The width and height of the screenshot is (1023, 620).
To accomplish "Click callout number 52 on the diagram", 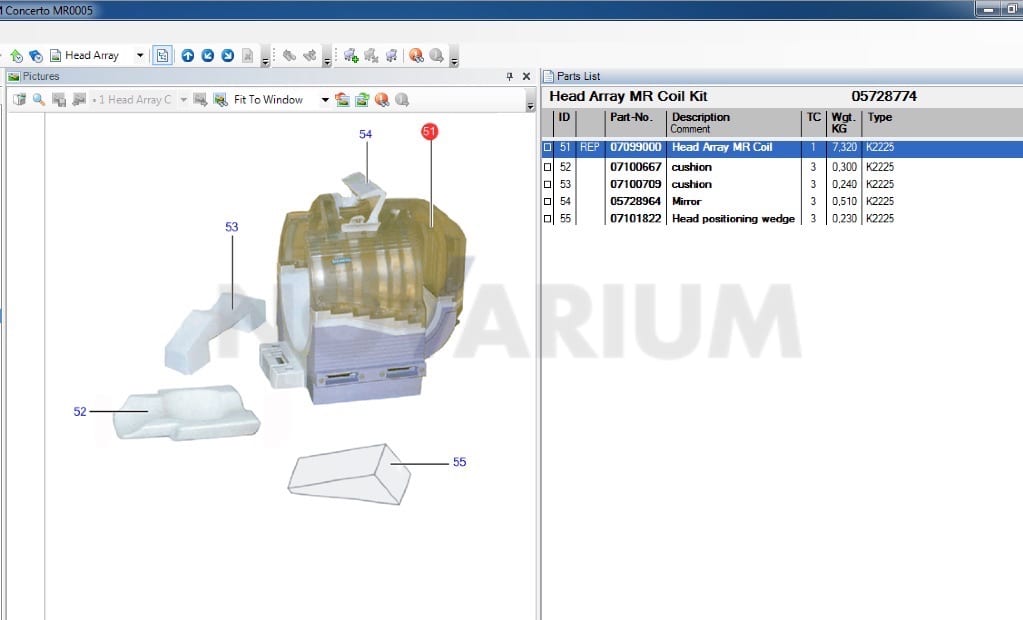I will [80, 412].
